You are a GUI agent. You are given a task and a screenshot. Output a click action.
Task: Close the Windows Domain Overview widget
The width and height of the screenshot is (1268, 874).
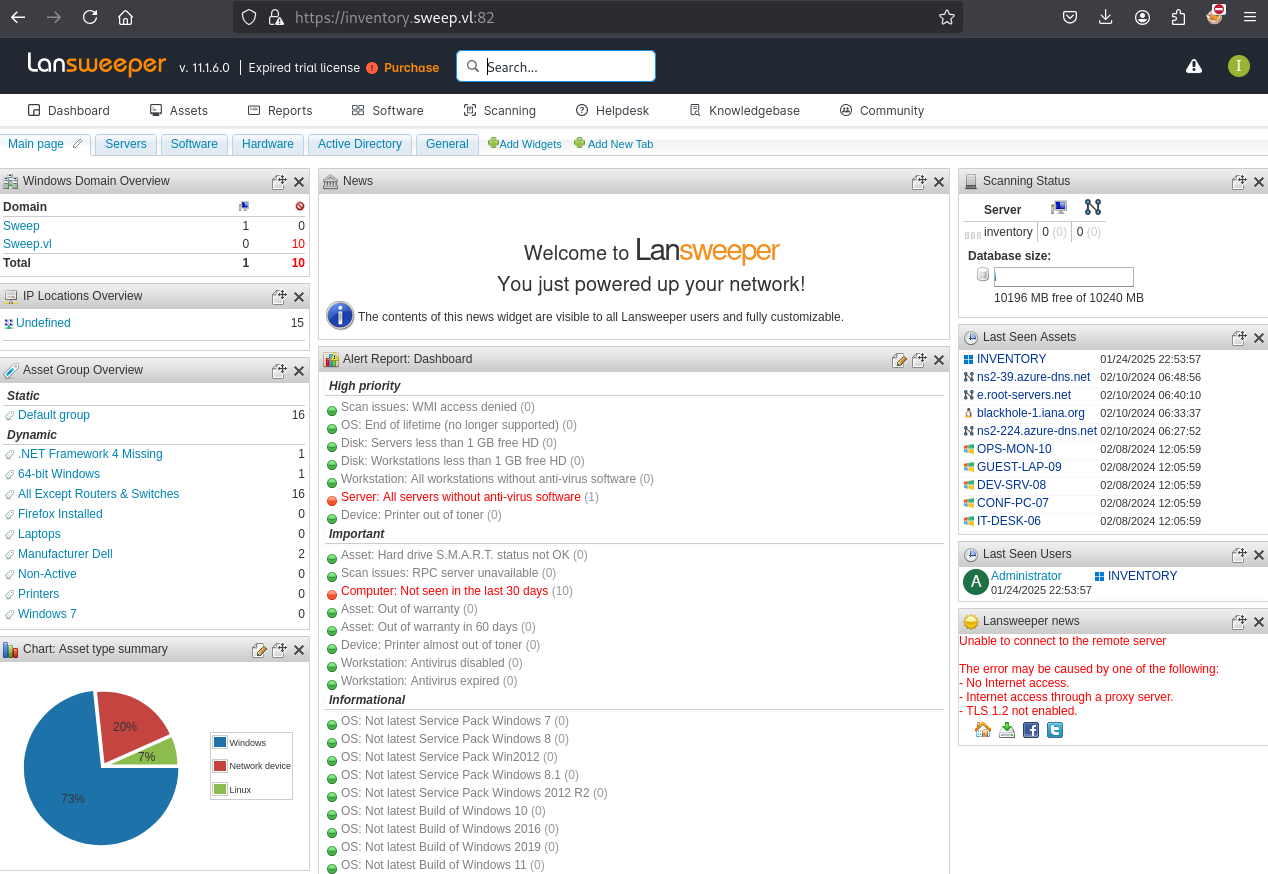click(299, 182)
